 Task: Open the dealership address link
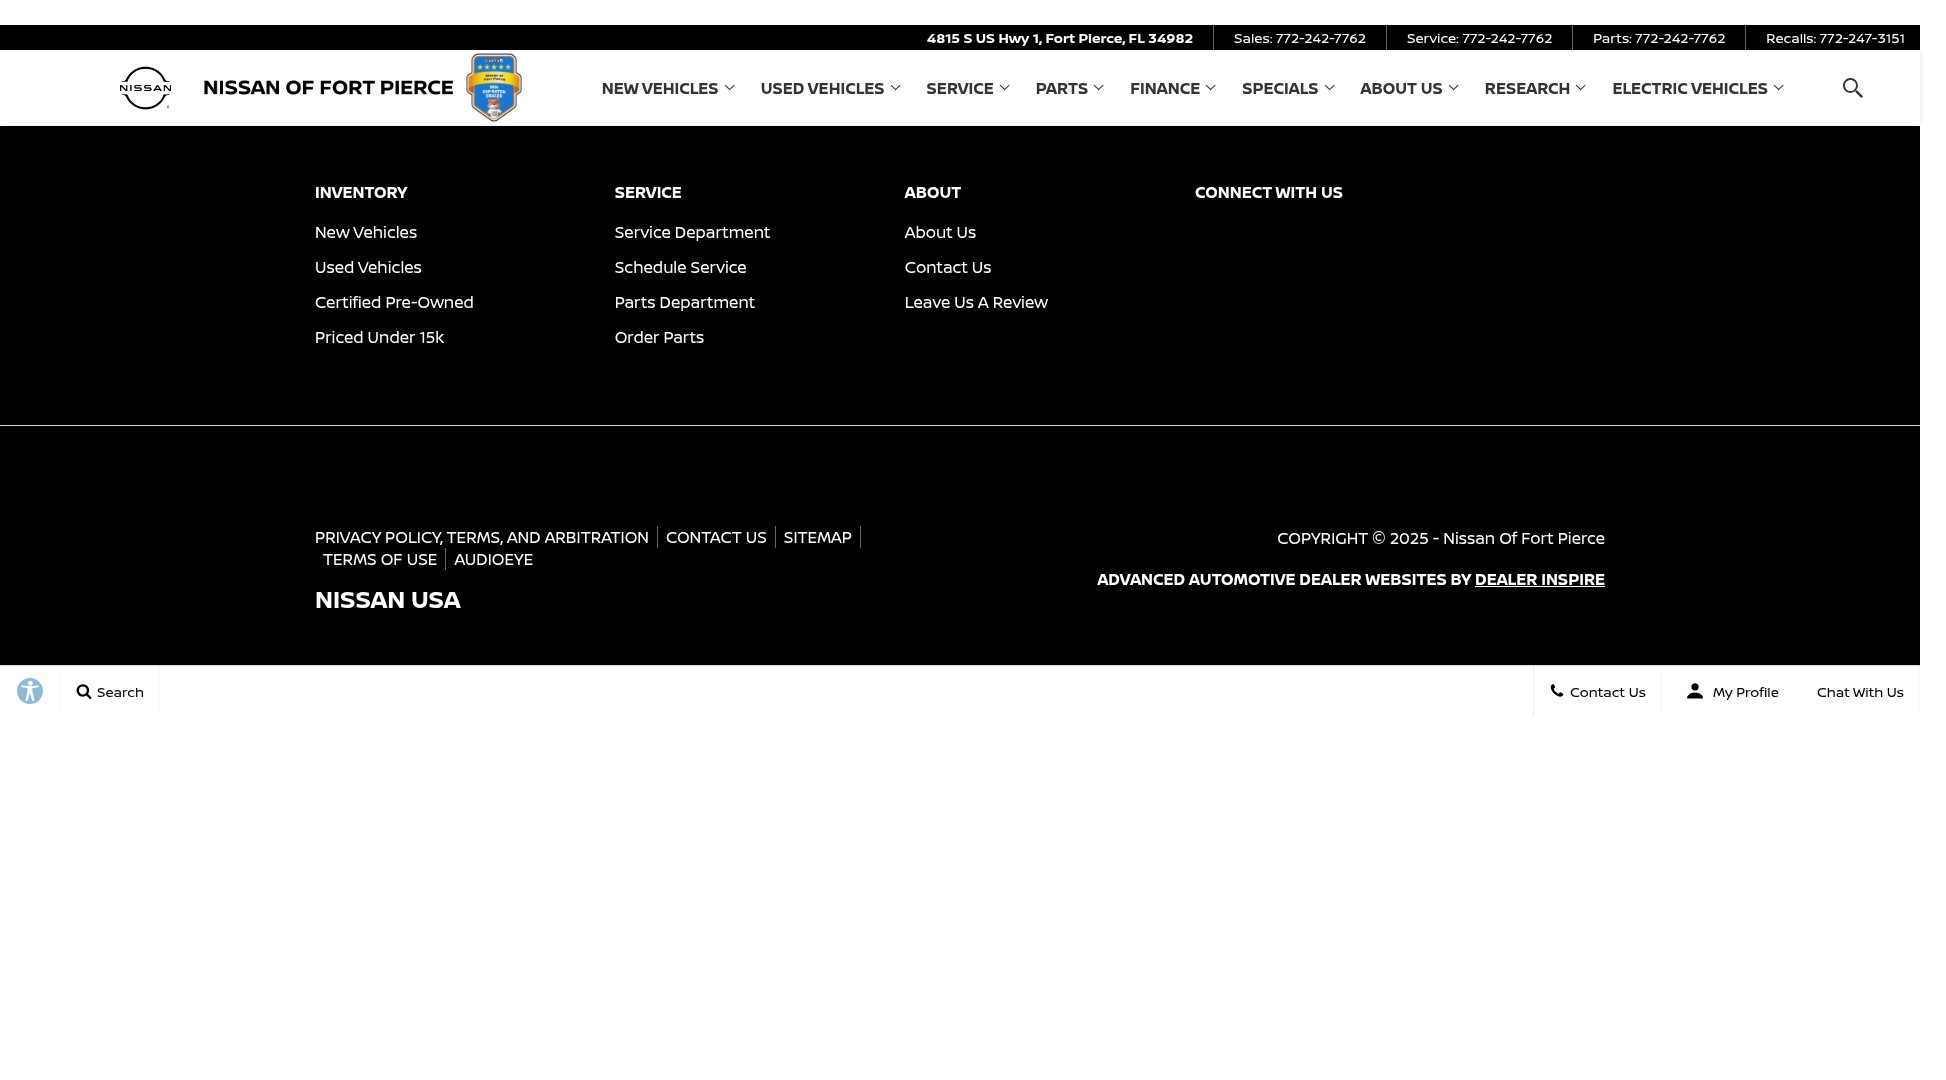1060,38
